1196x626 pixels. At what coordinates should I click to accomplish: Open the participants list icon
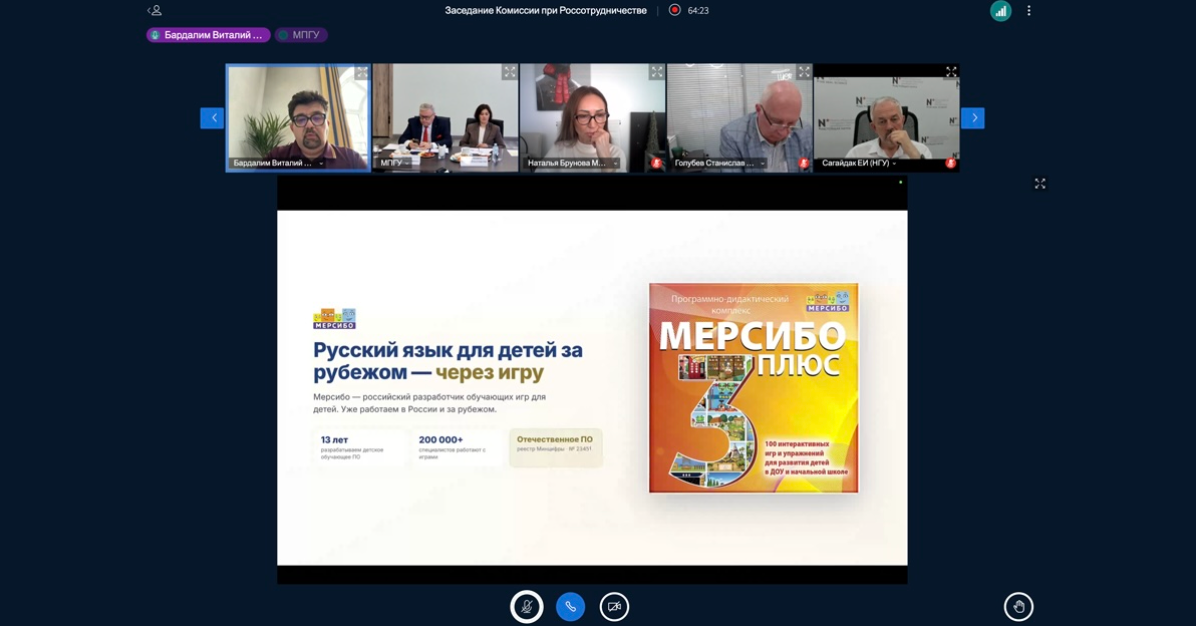[154, 11]
